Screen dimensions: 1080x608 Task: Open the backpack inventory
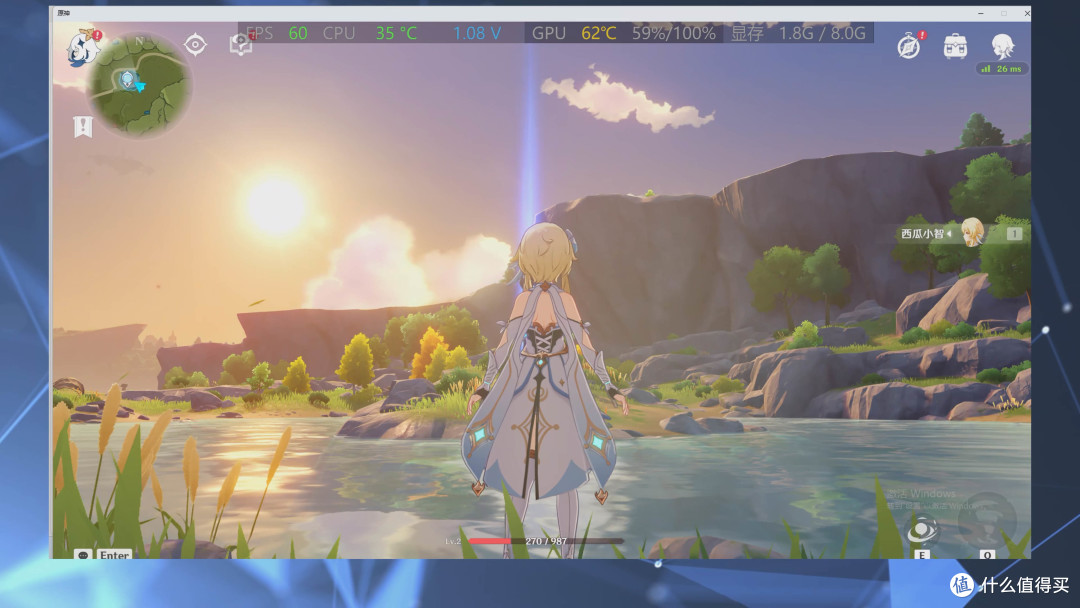pyautogui.click(x=955, y=45)
